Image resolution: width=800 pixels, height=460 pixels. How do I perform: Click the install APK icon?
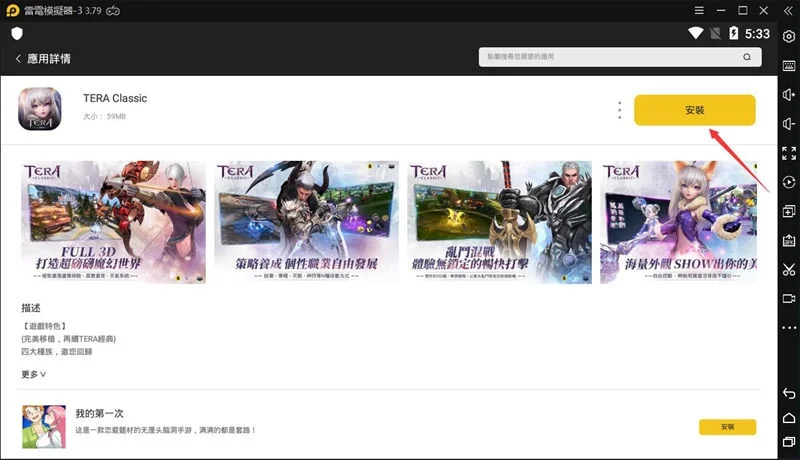789,240
